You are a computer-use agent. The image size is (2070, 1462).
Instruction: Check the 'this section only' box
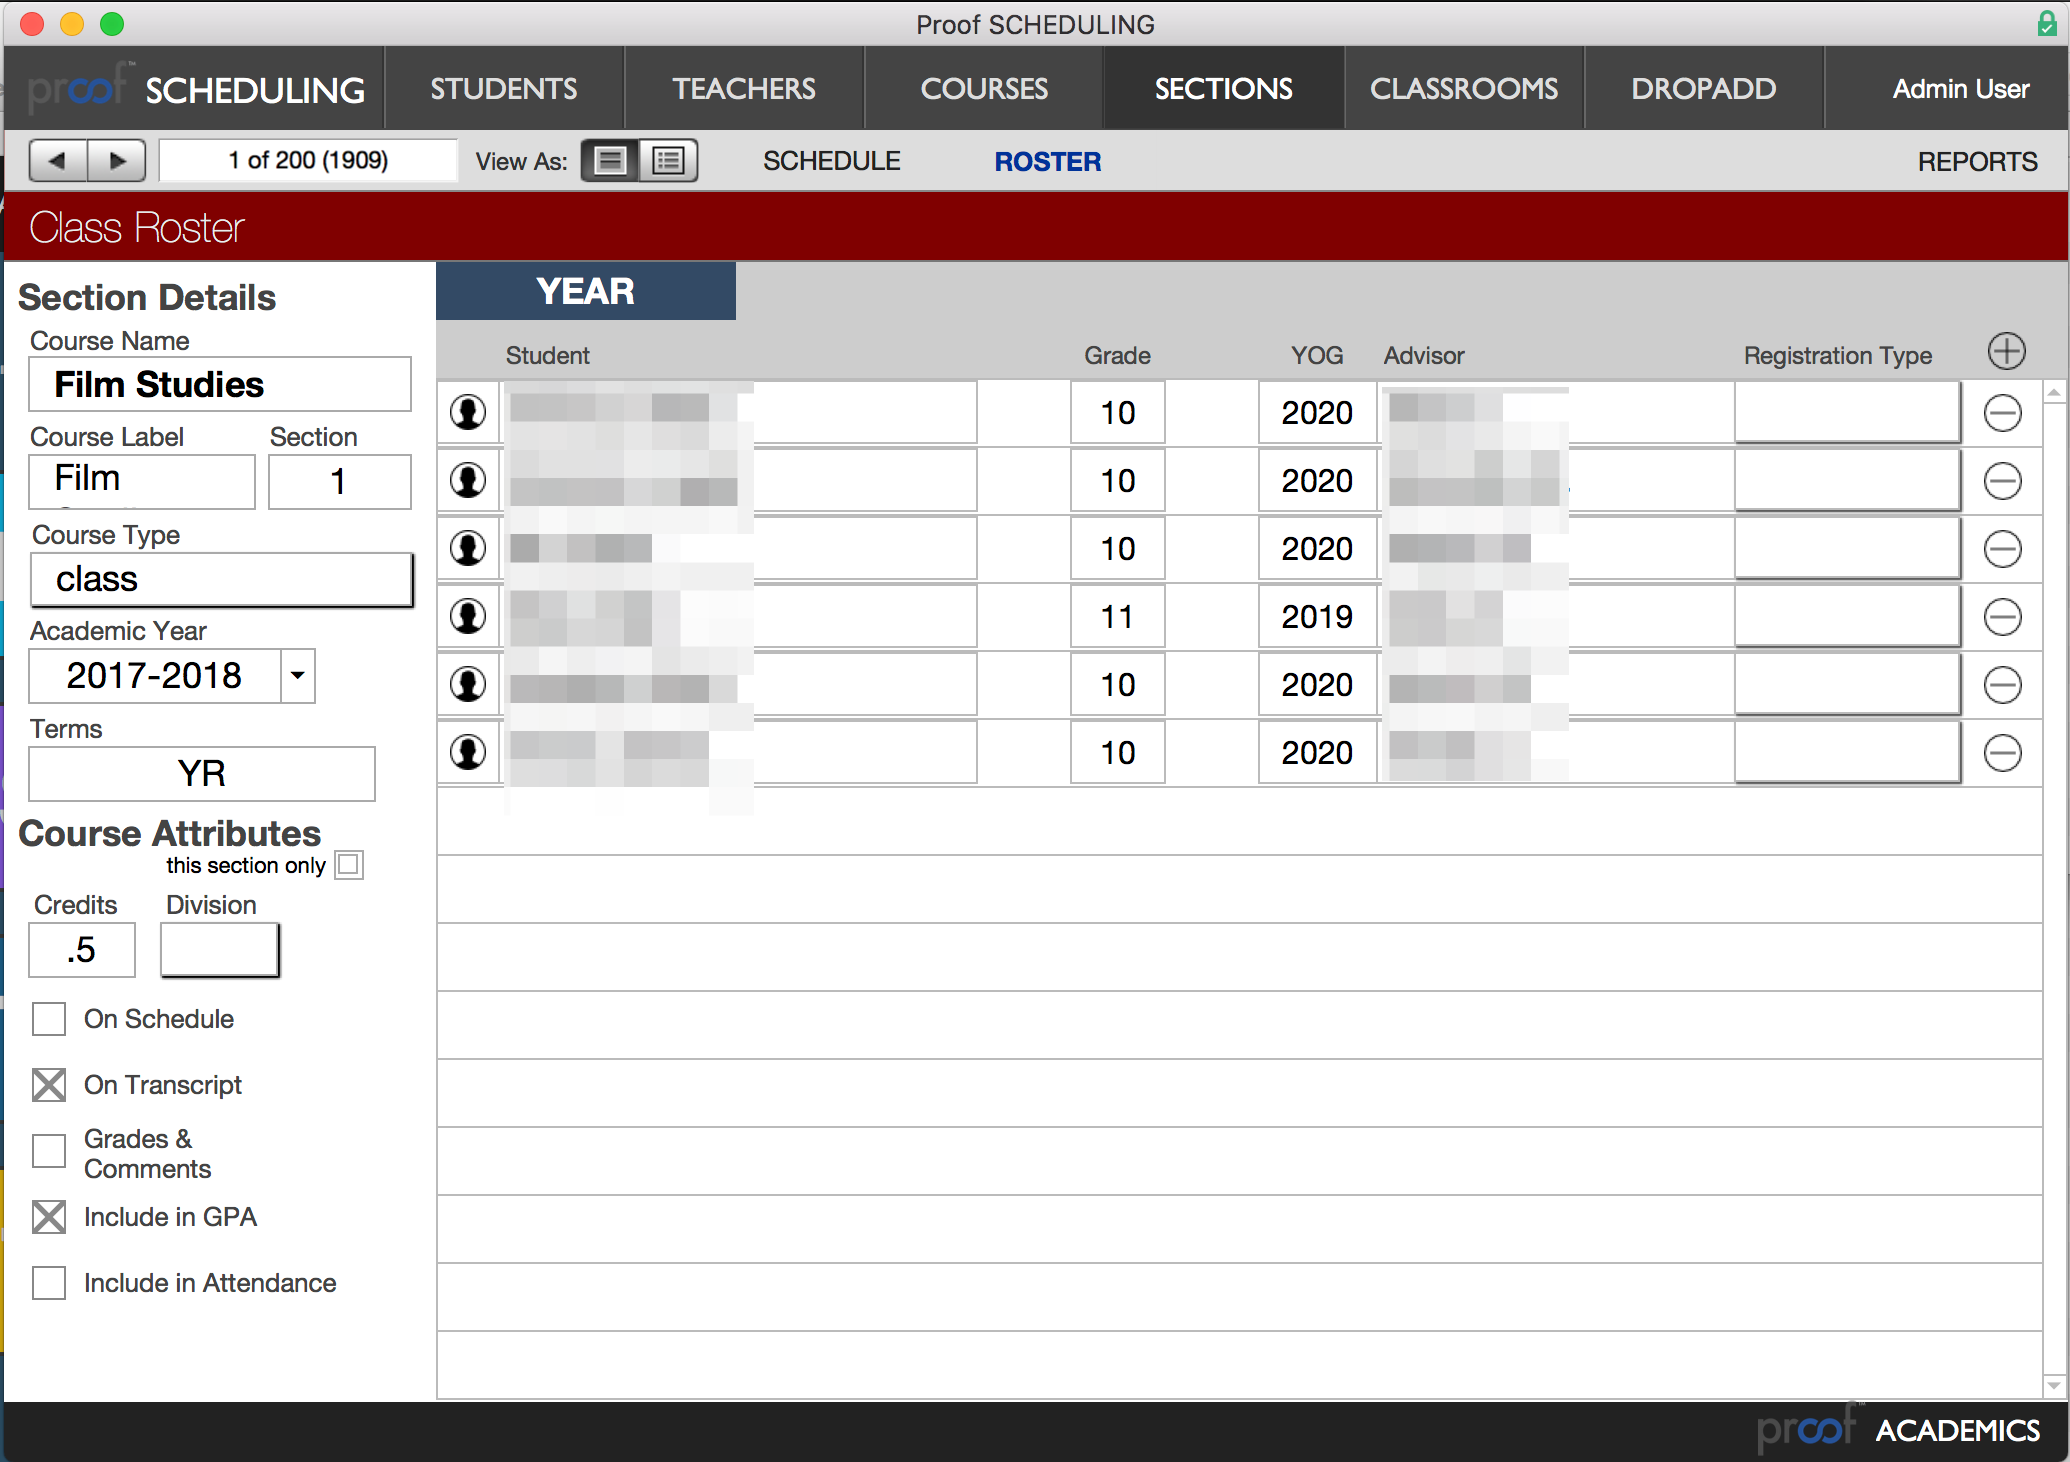coord(349,865)
